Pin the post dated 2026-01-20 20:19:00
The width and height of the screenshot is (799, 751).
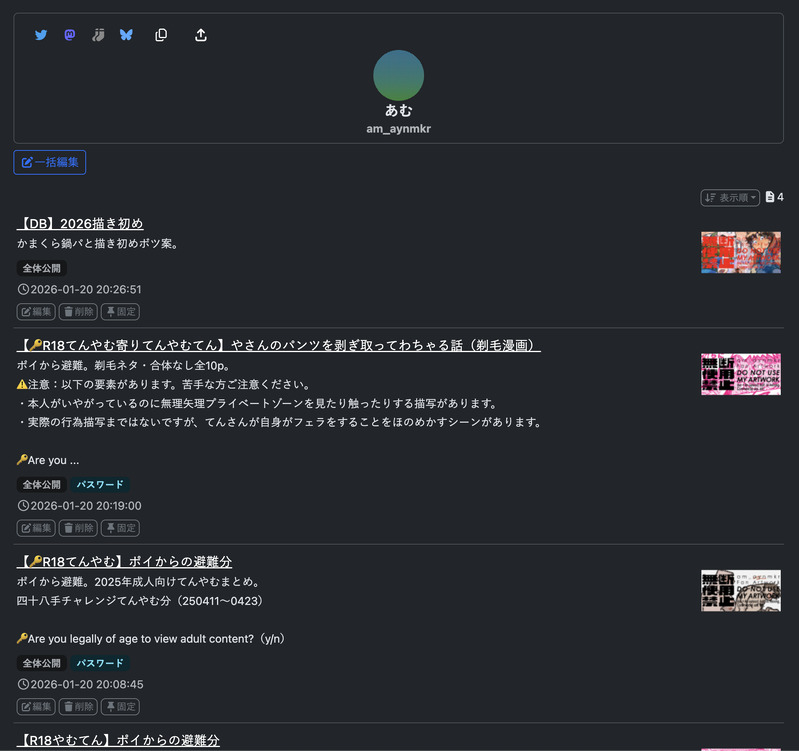pos(120,528)
